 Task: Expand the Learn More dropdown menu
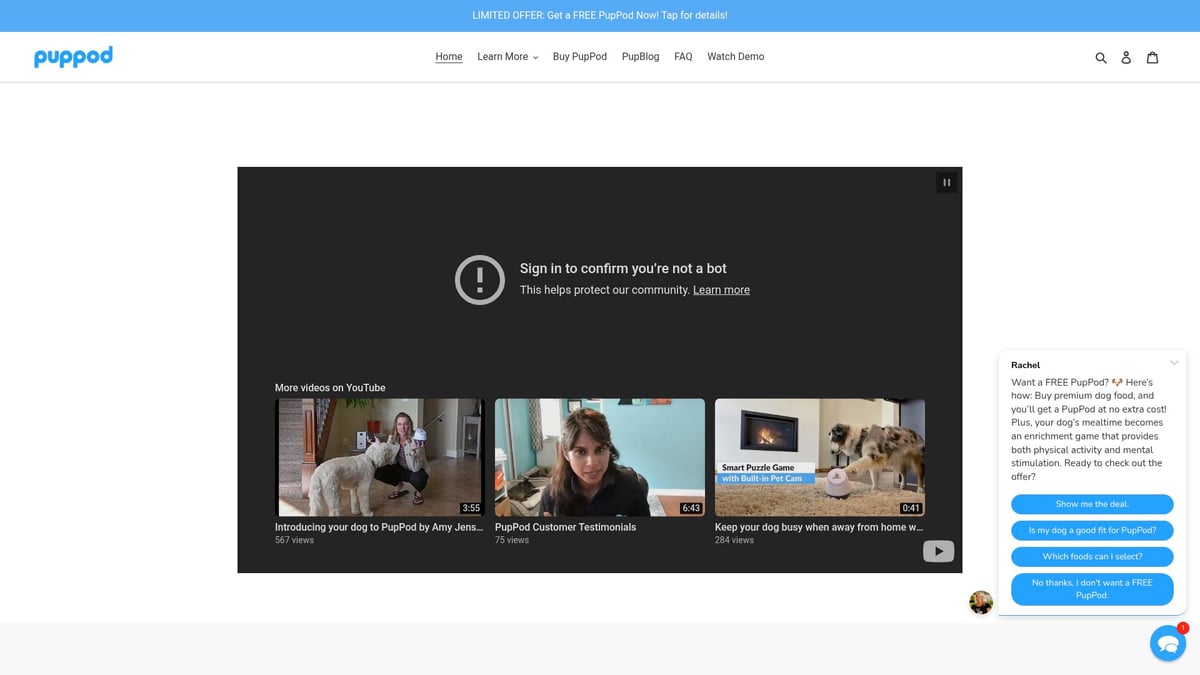507,57
